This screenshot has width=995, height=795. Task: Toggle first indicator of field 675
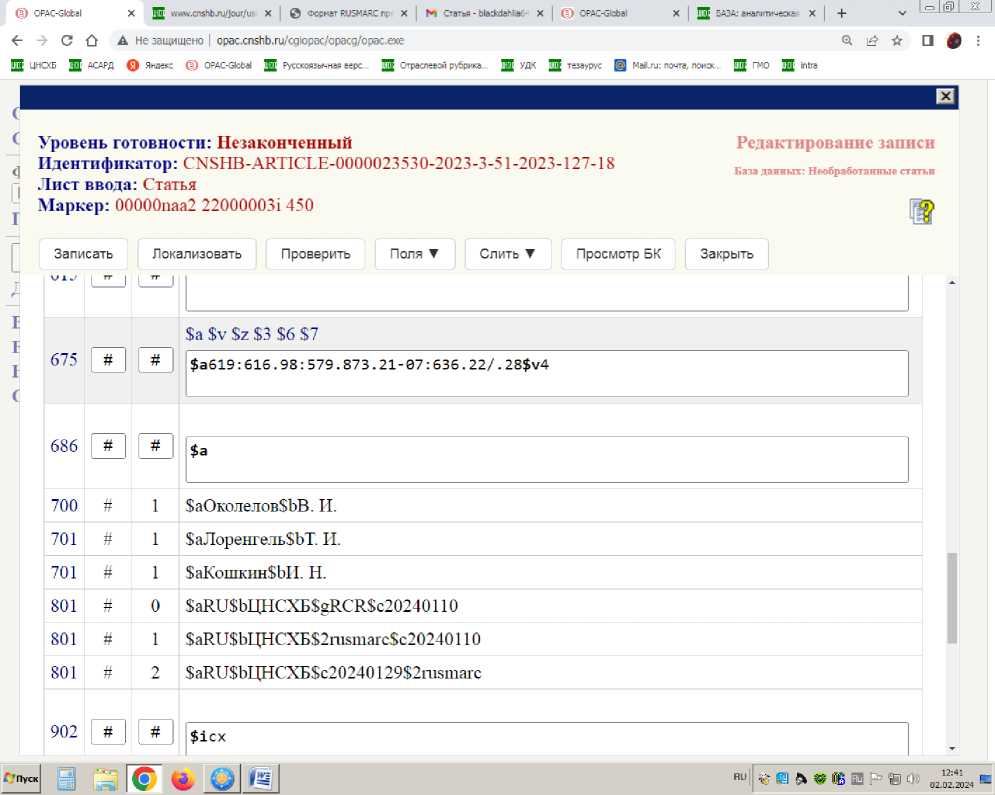point(108,360)
